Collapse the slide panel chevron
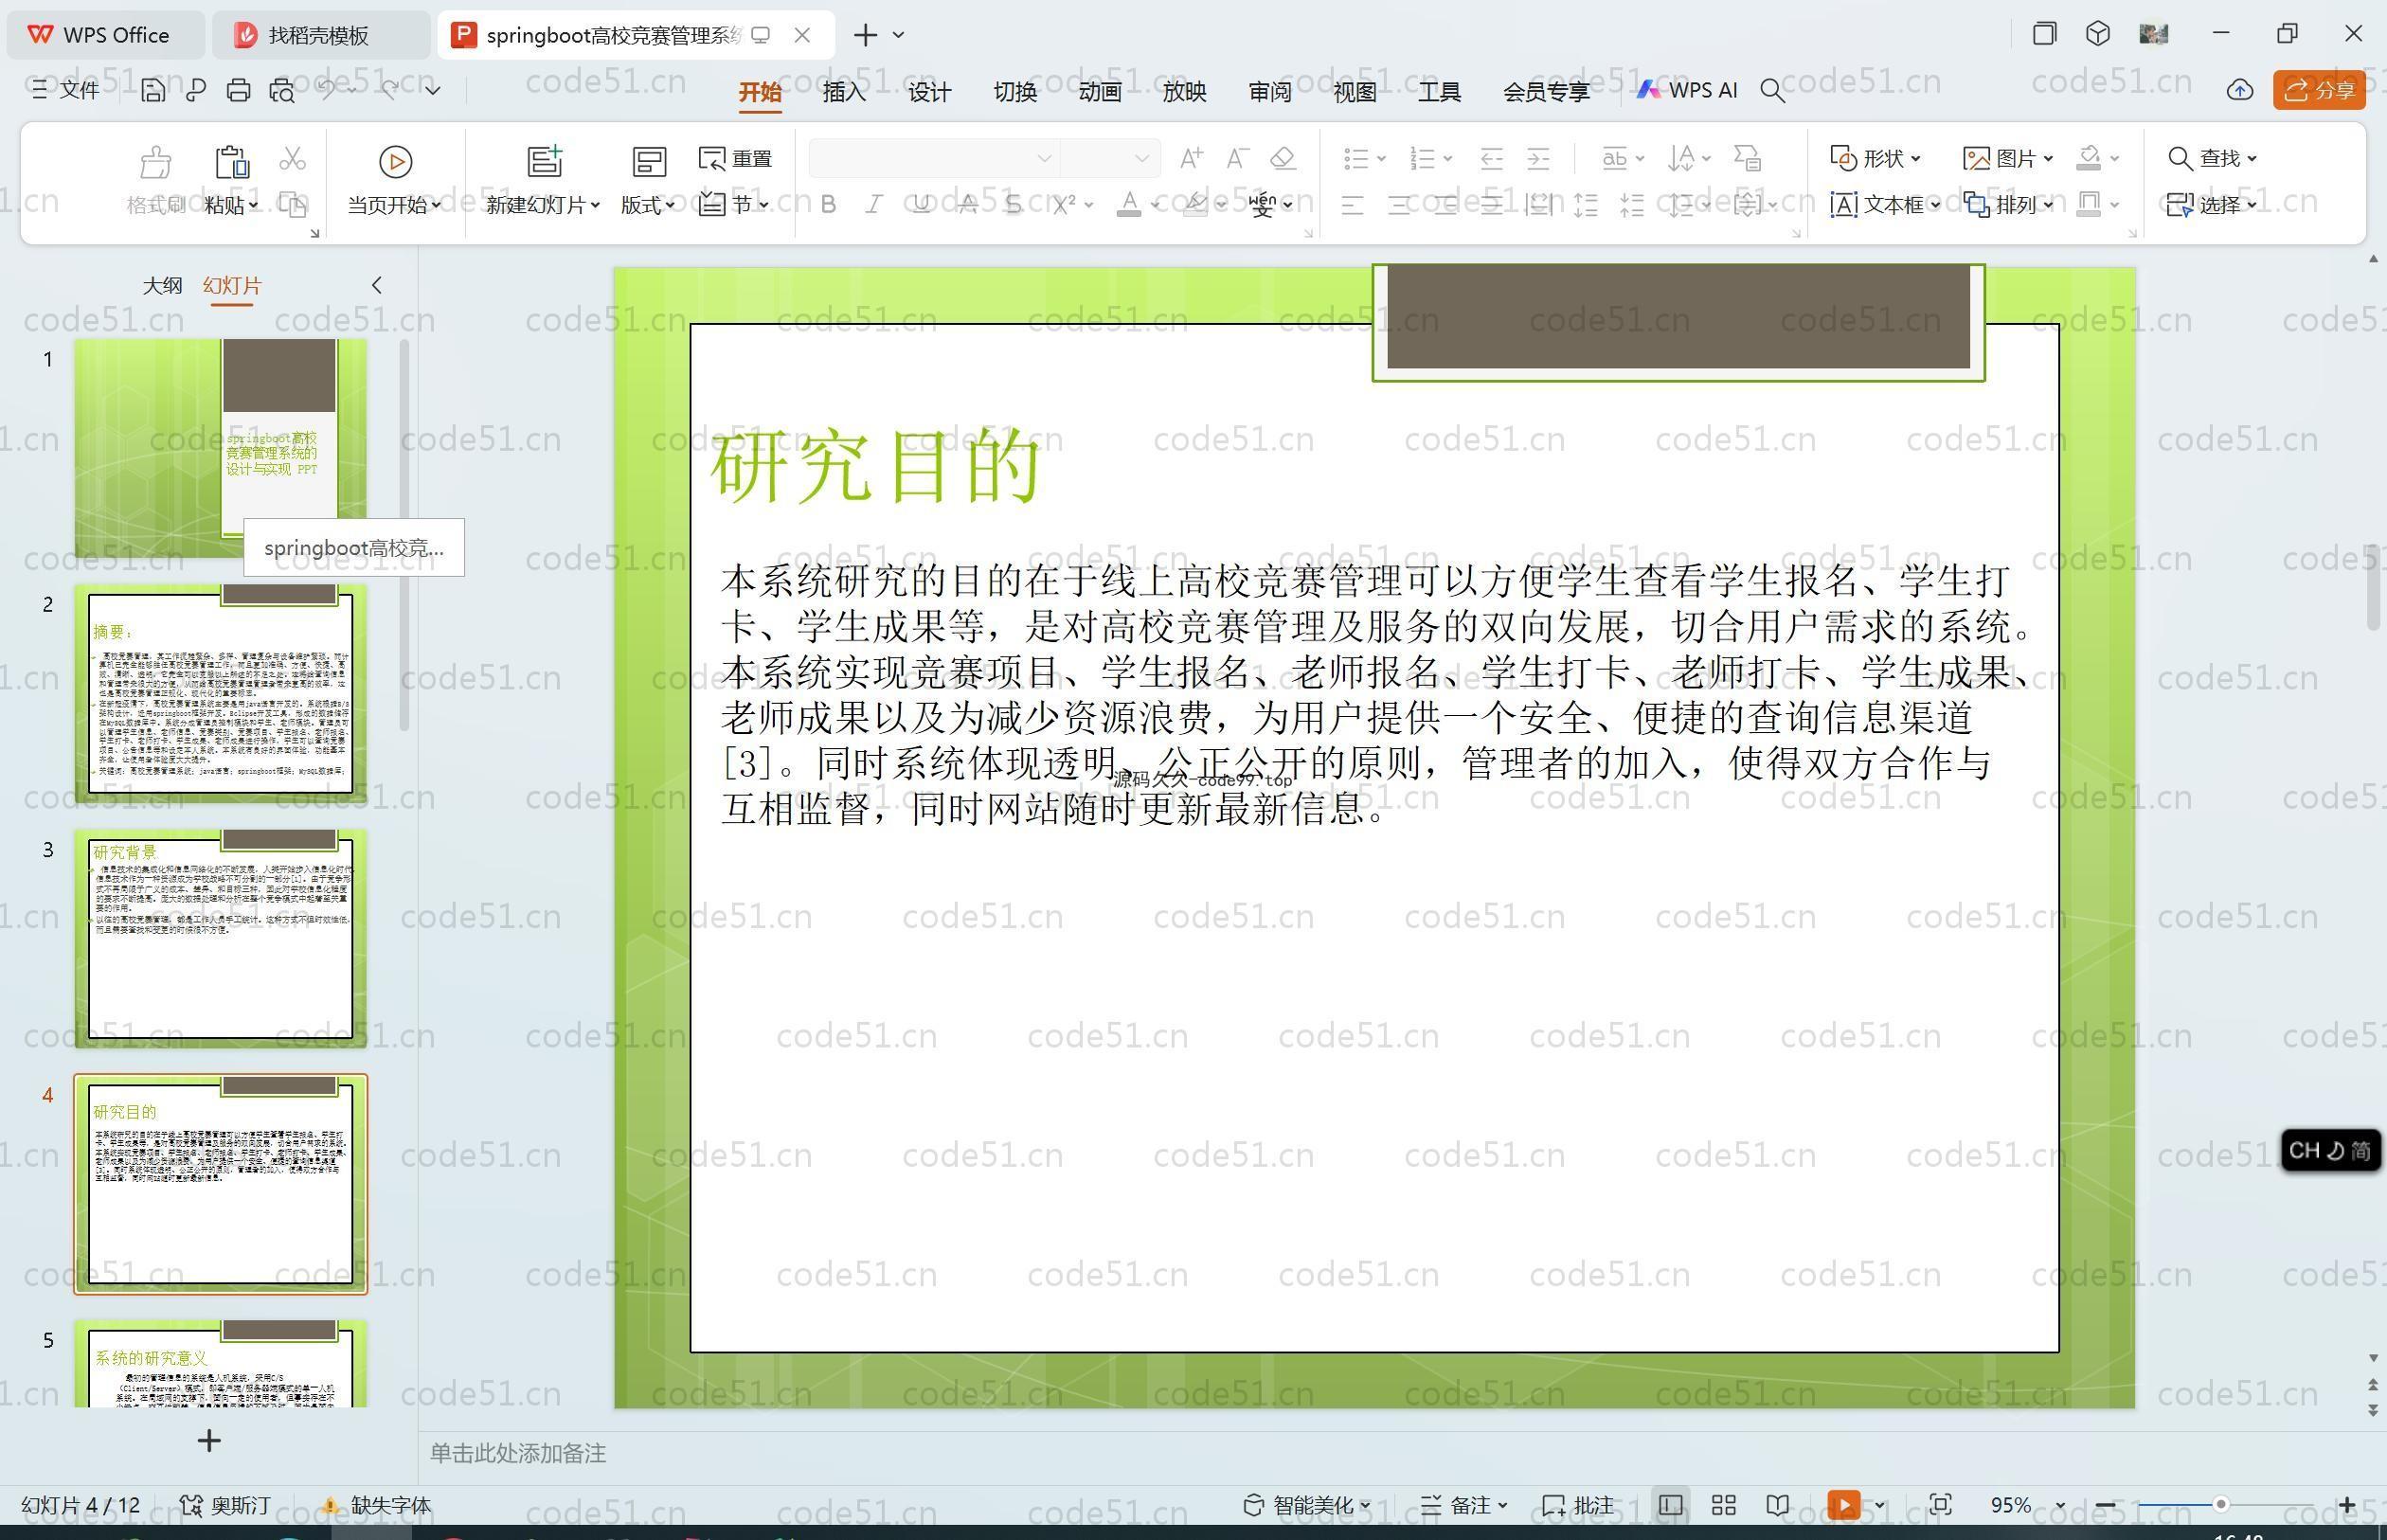 click(377, 285)
